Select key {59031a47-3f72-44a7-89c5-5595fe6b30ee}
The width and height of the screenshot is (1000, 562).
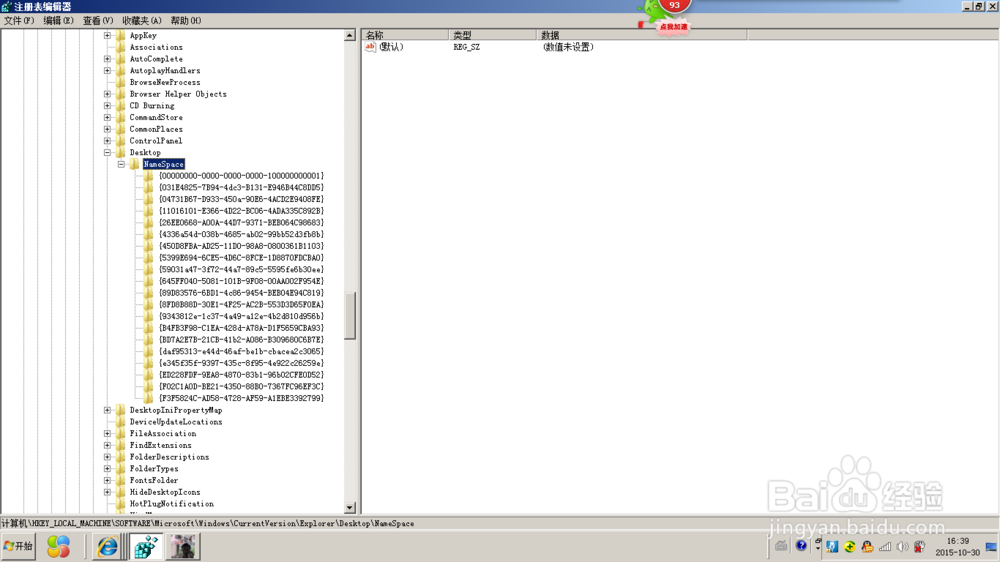(x=242, y=270)
